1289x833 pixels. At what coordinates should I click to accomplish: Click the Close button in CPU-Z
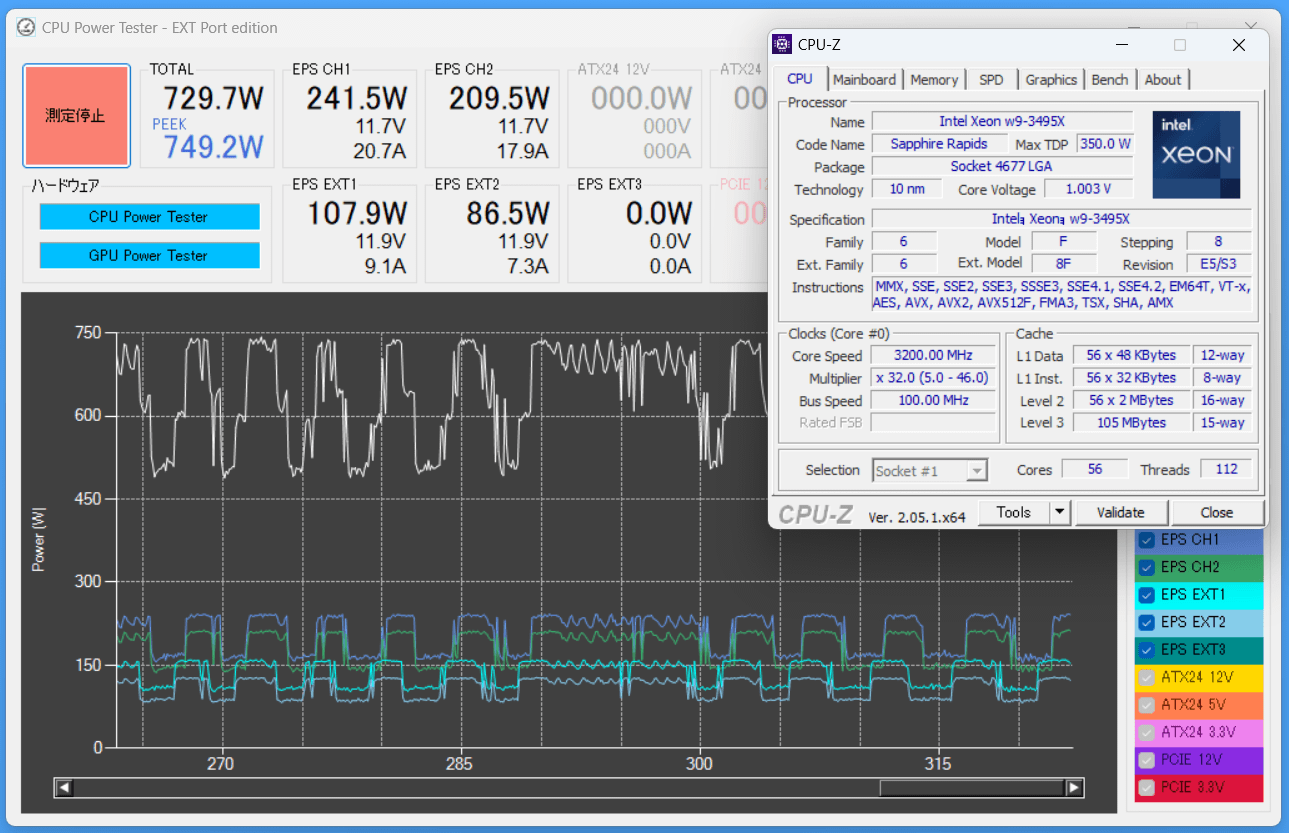[1217, 512]
